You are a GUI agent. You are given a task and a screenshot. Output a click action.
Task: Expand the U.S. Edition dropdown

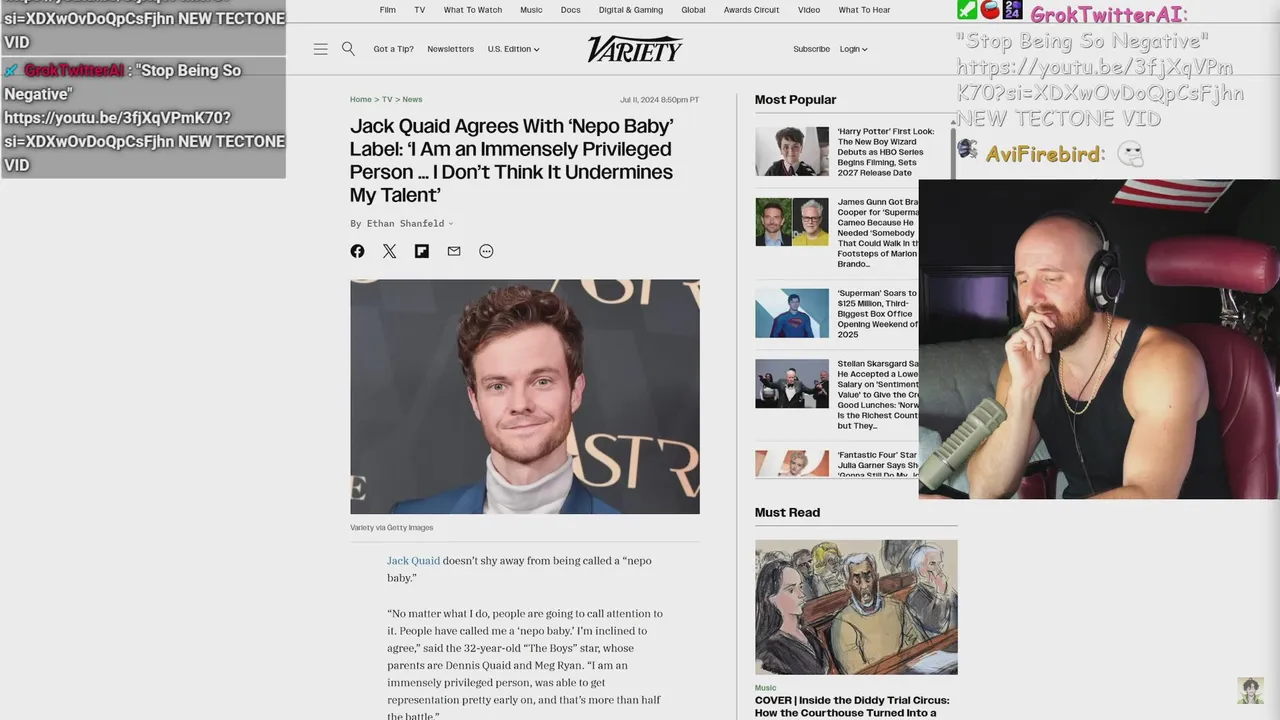[513, 49]
